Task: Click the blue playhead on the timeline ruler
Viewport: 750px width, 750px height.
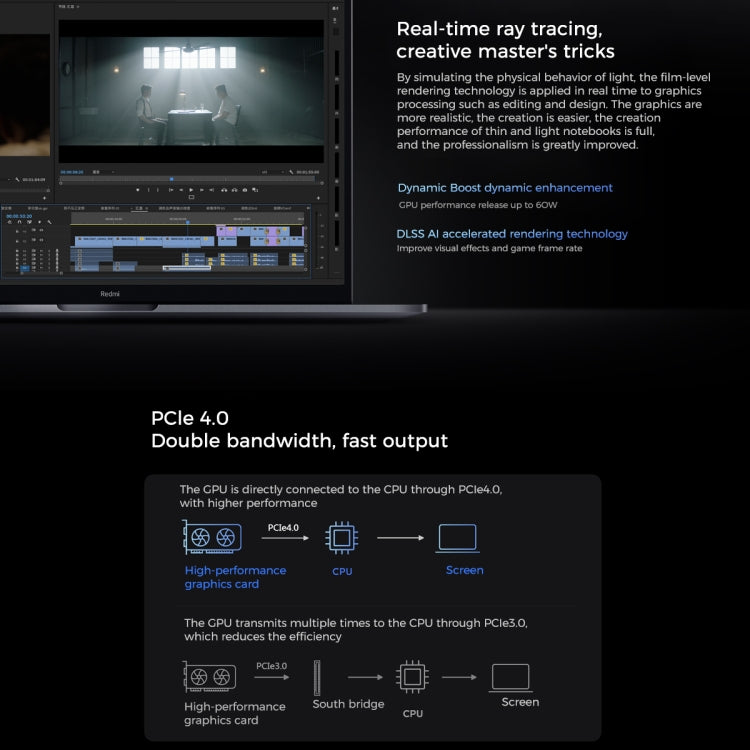Action: click(190, 222)
